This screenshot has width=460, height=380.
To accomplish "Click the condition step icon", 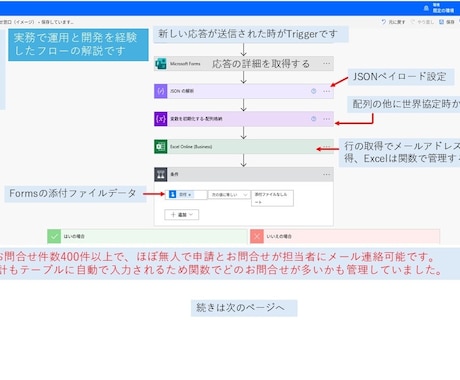I will click(161, 174).
